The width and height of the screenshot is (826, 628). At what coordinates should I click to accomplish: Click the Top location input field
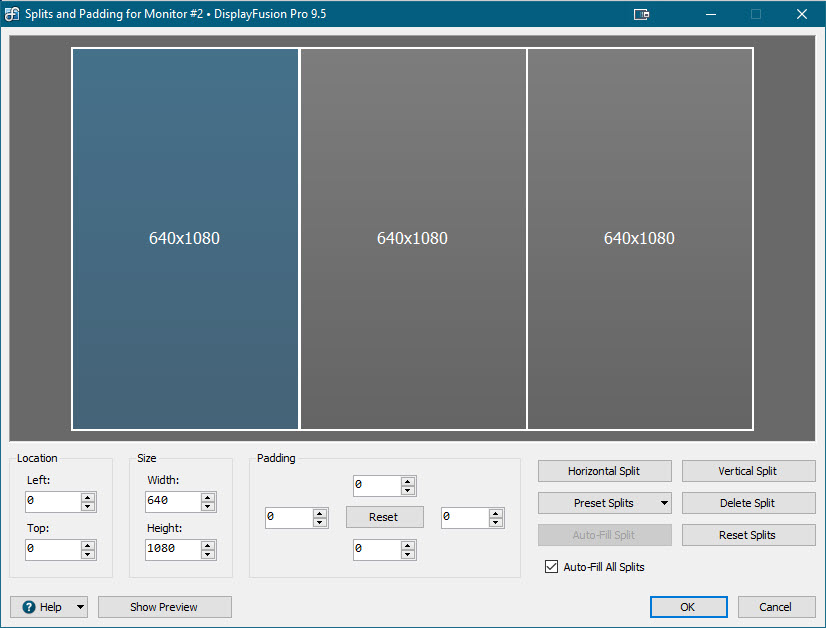point(53,549)
